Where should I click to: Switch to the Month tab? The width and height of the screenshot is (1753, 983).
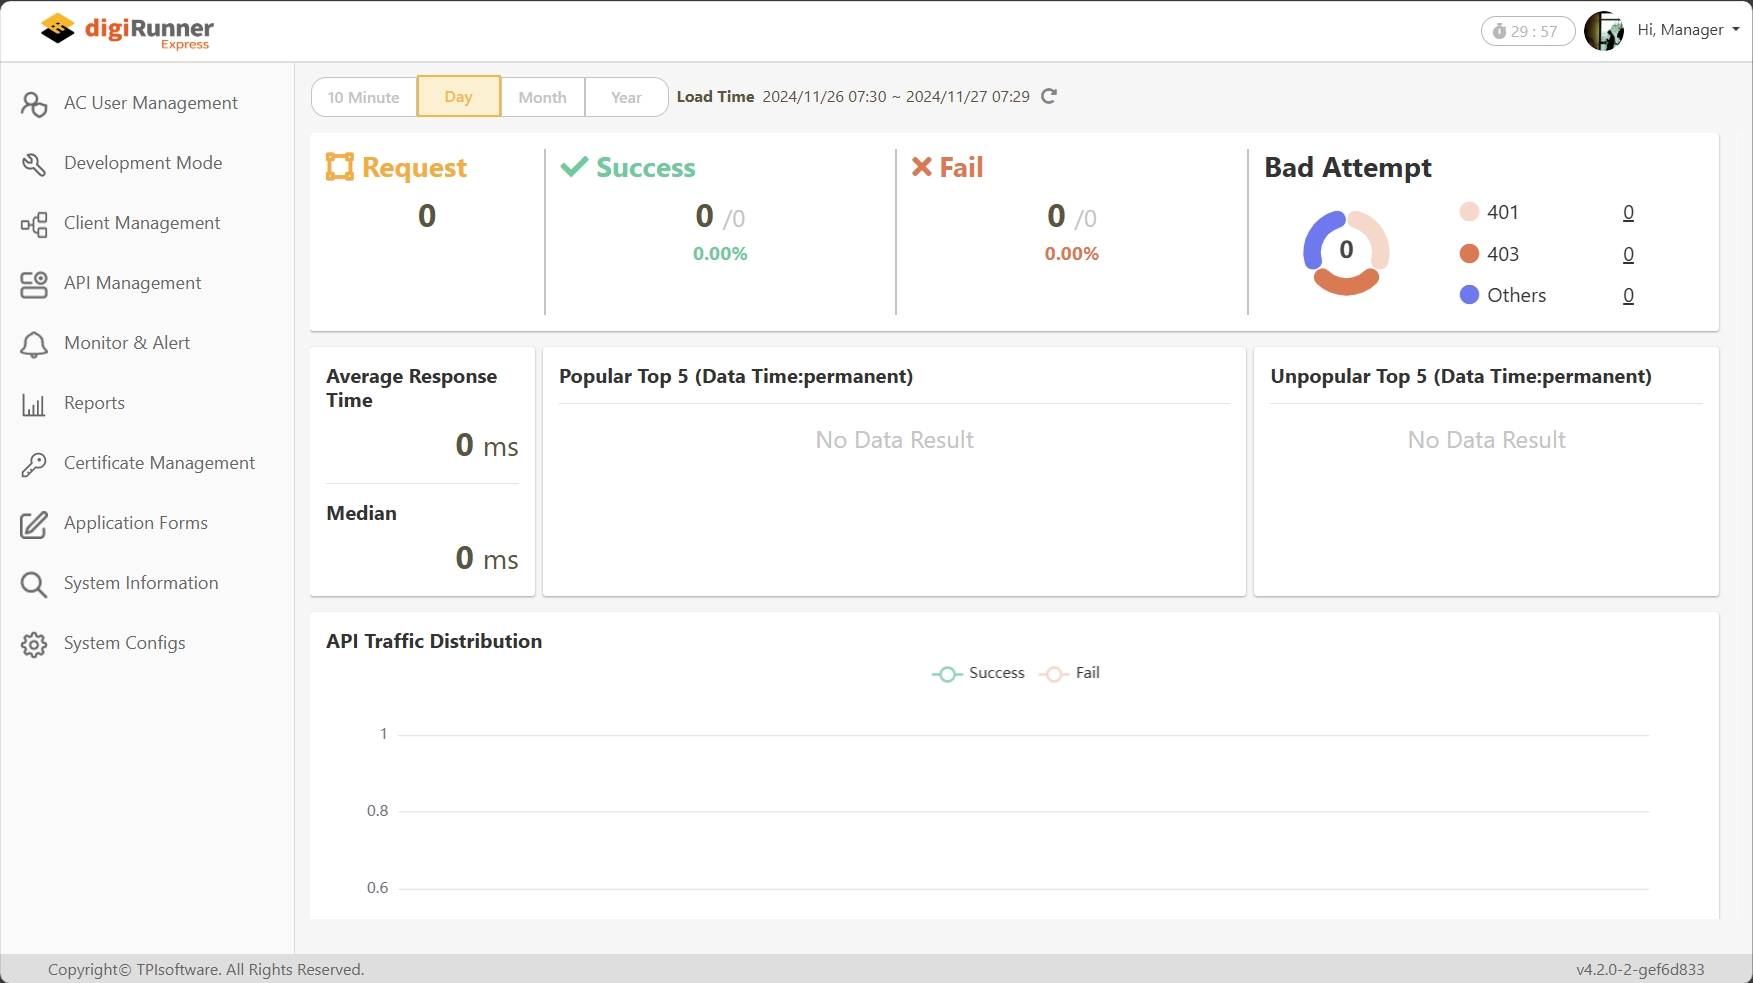[x=542, y=97]
